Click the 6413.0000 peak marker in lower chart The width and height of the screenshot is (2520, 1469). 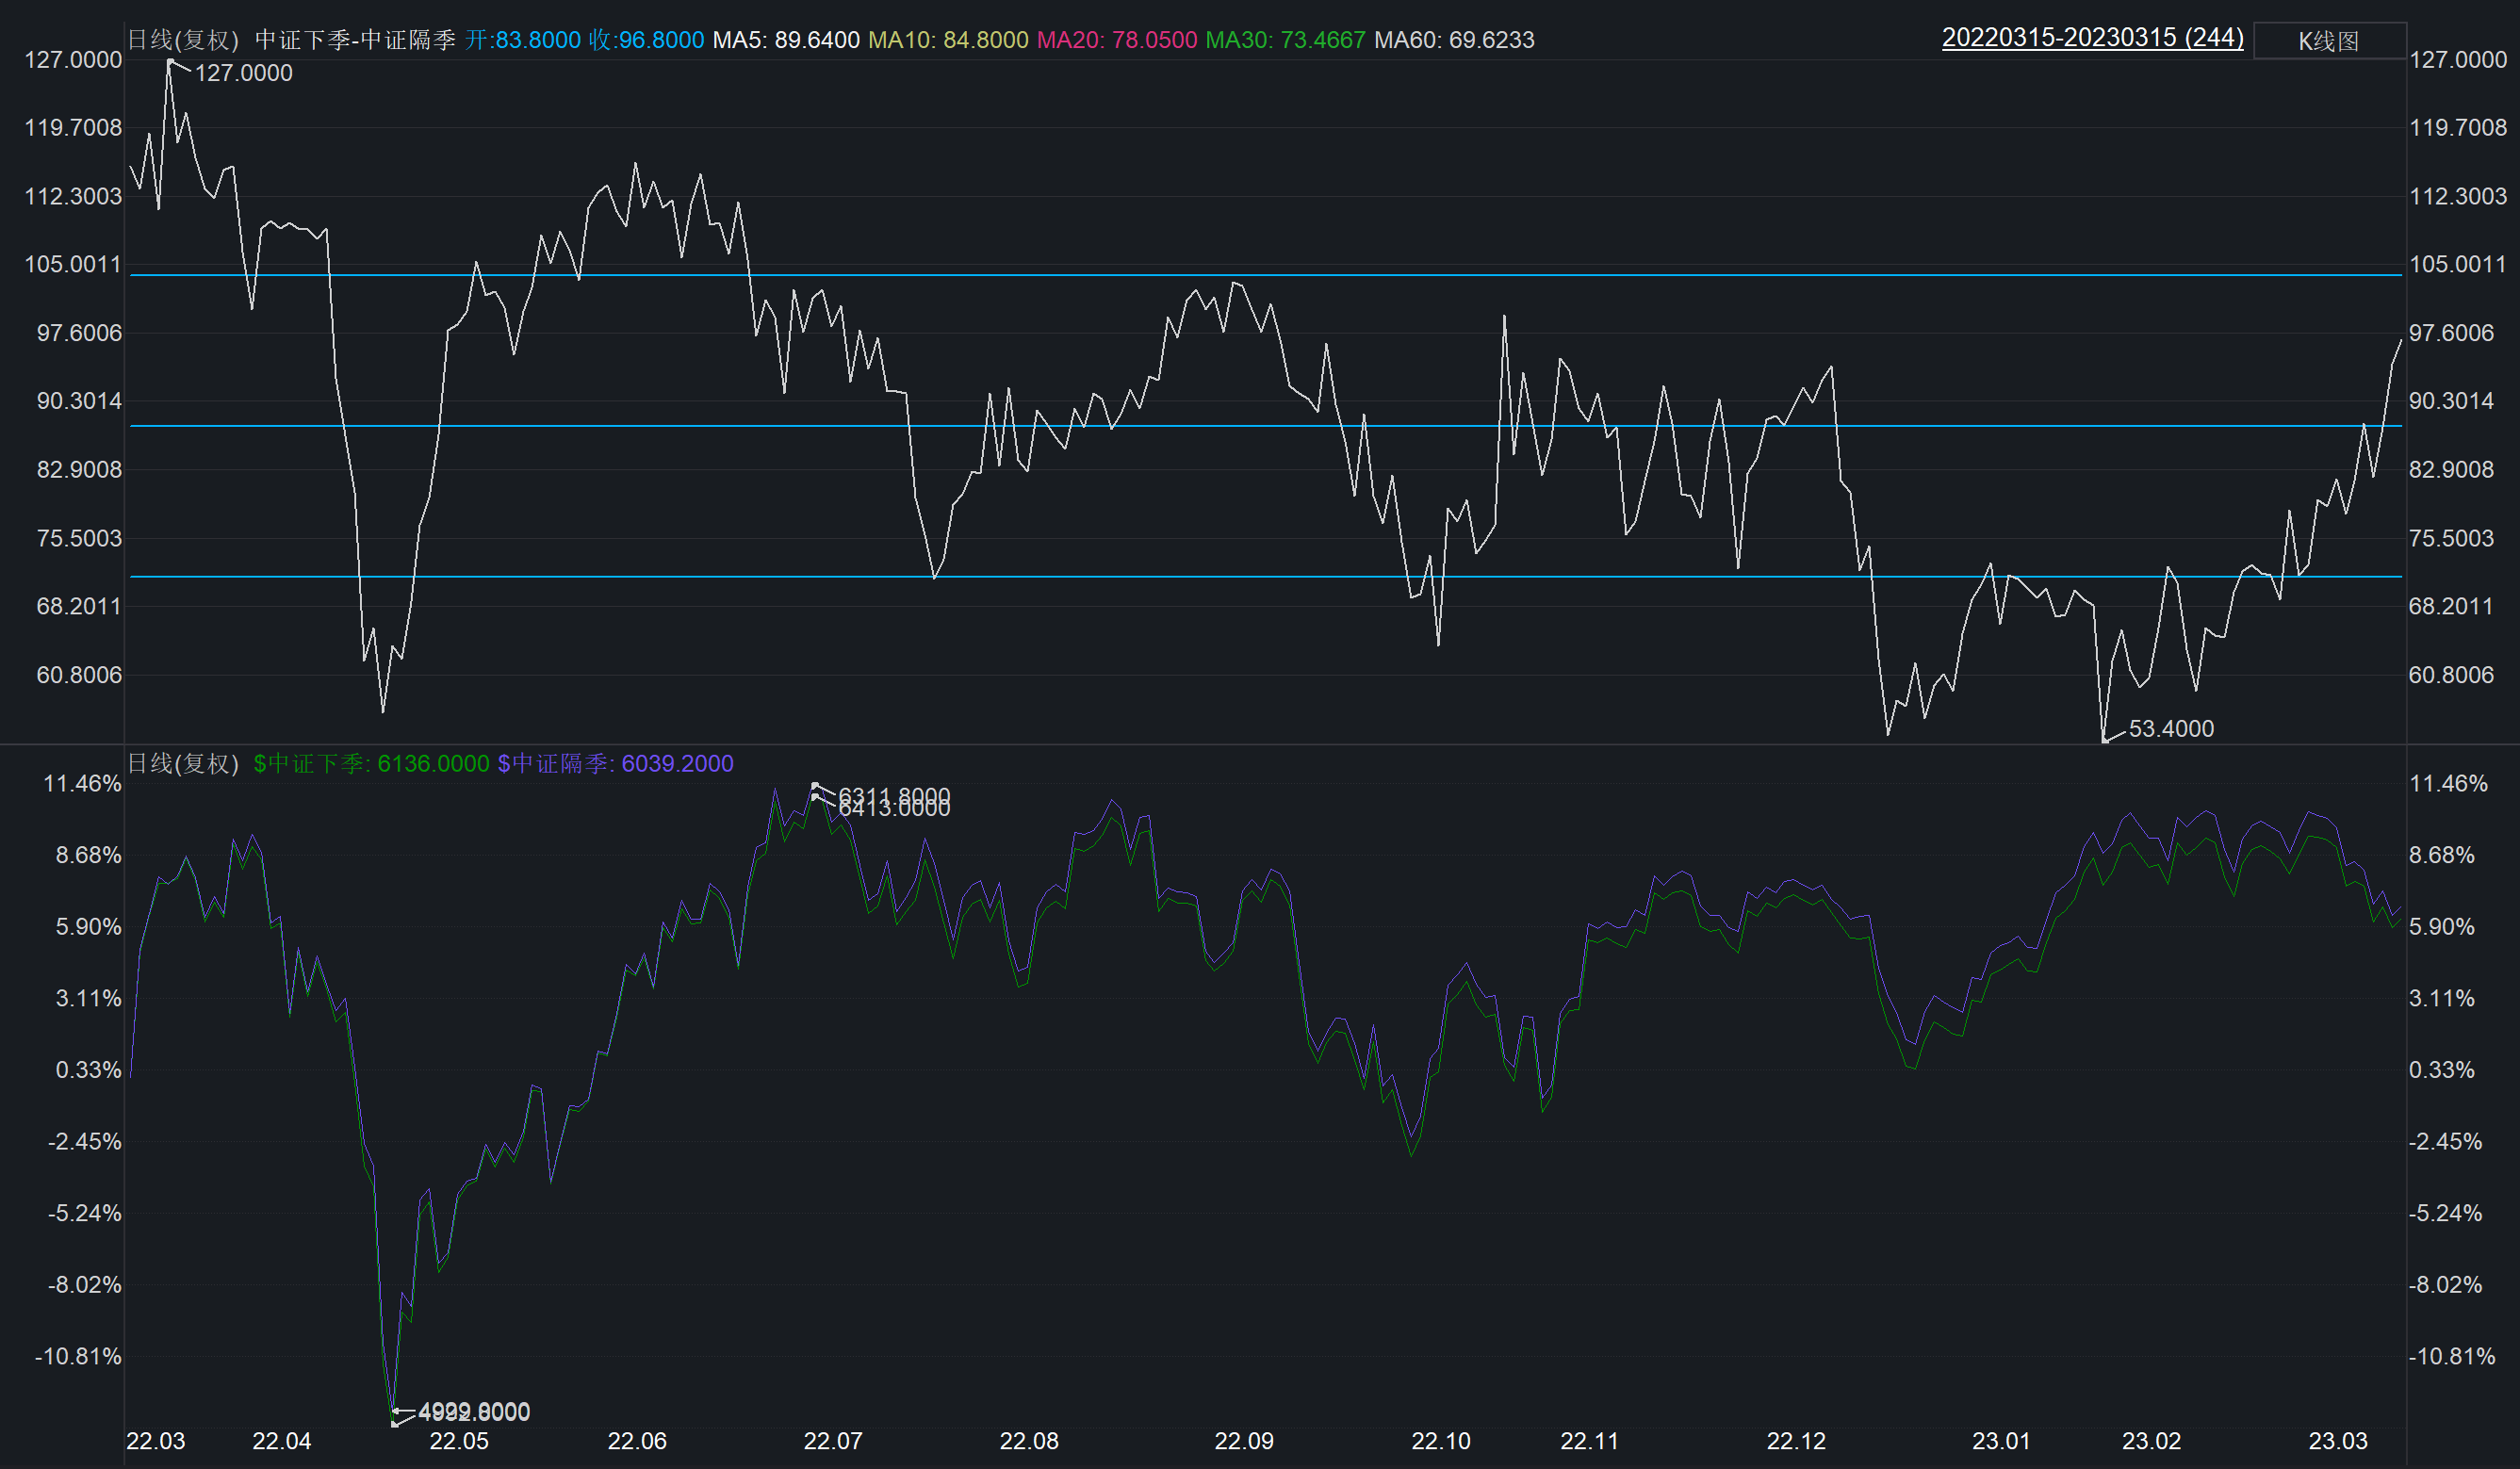point(893,809)
